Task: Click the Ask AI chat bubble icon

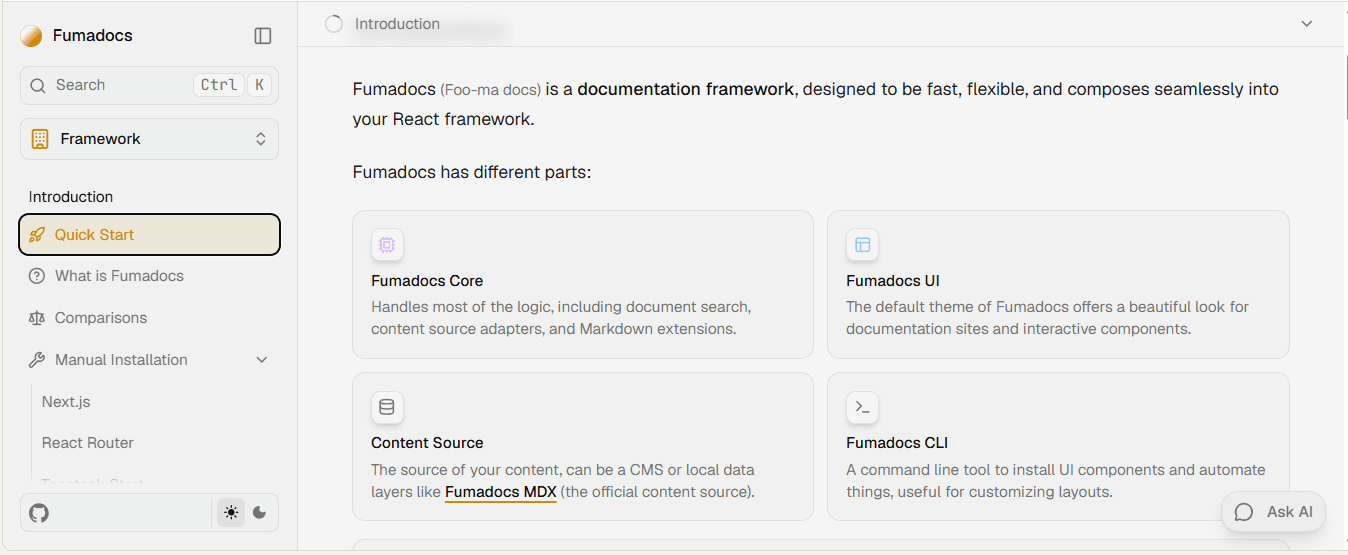Action: pyautogui.click(x=1244, y=512)
